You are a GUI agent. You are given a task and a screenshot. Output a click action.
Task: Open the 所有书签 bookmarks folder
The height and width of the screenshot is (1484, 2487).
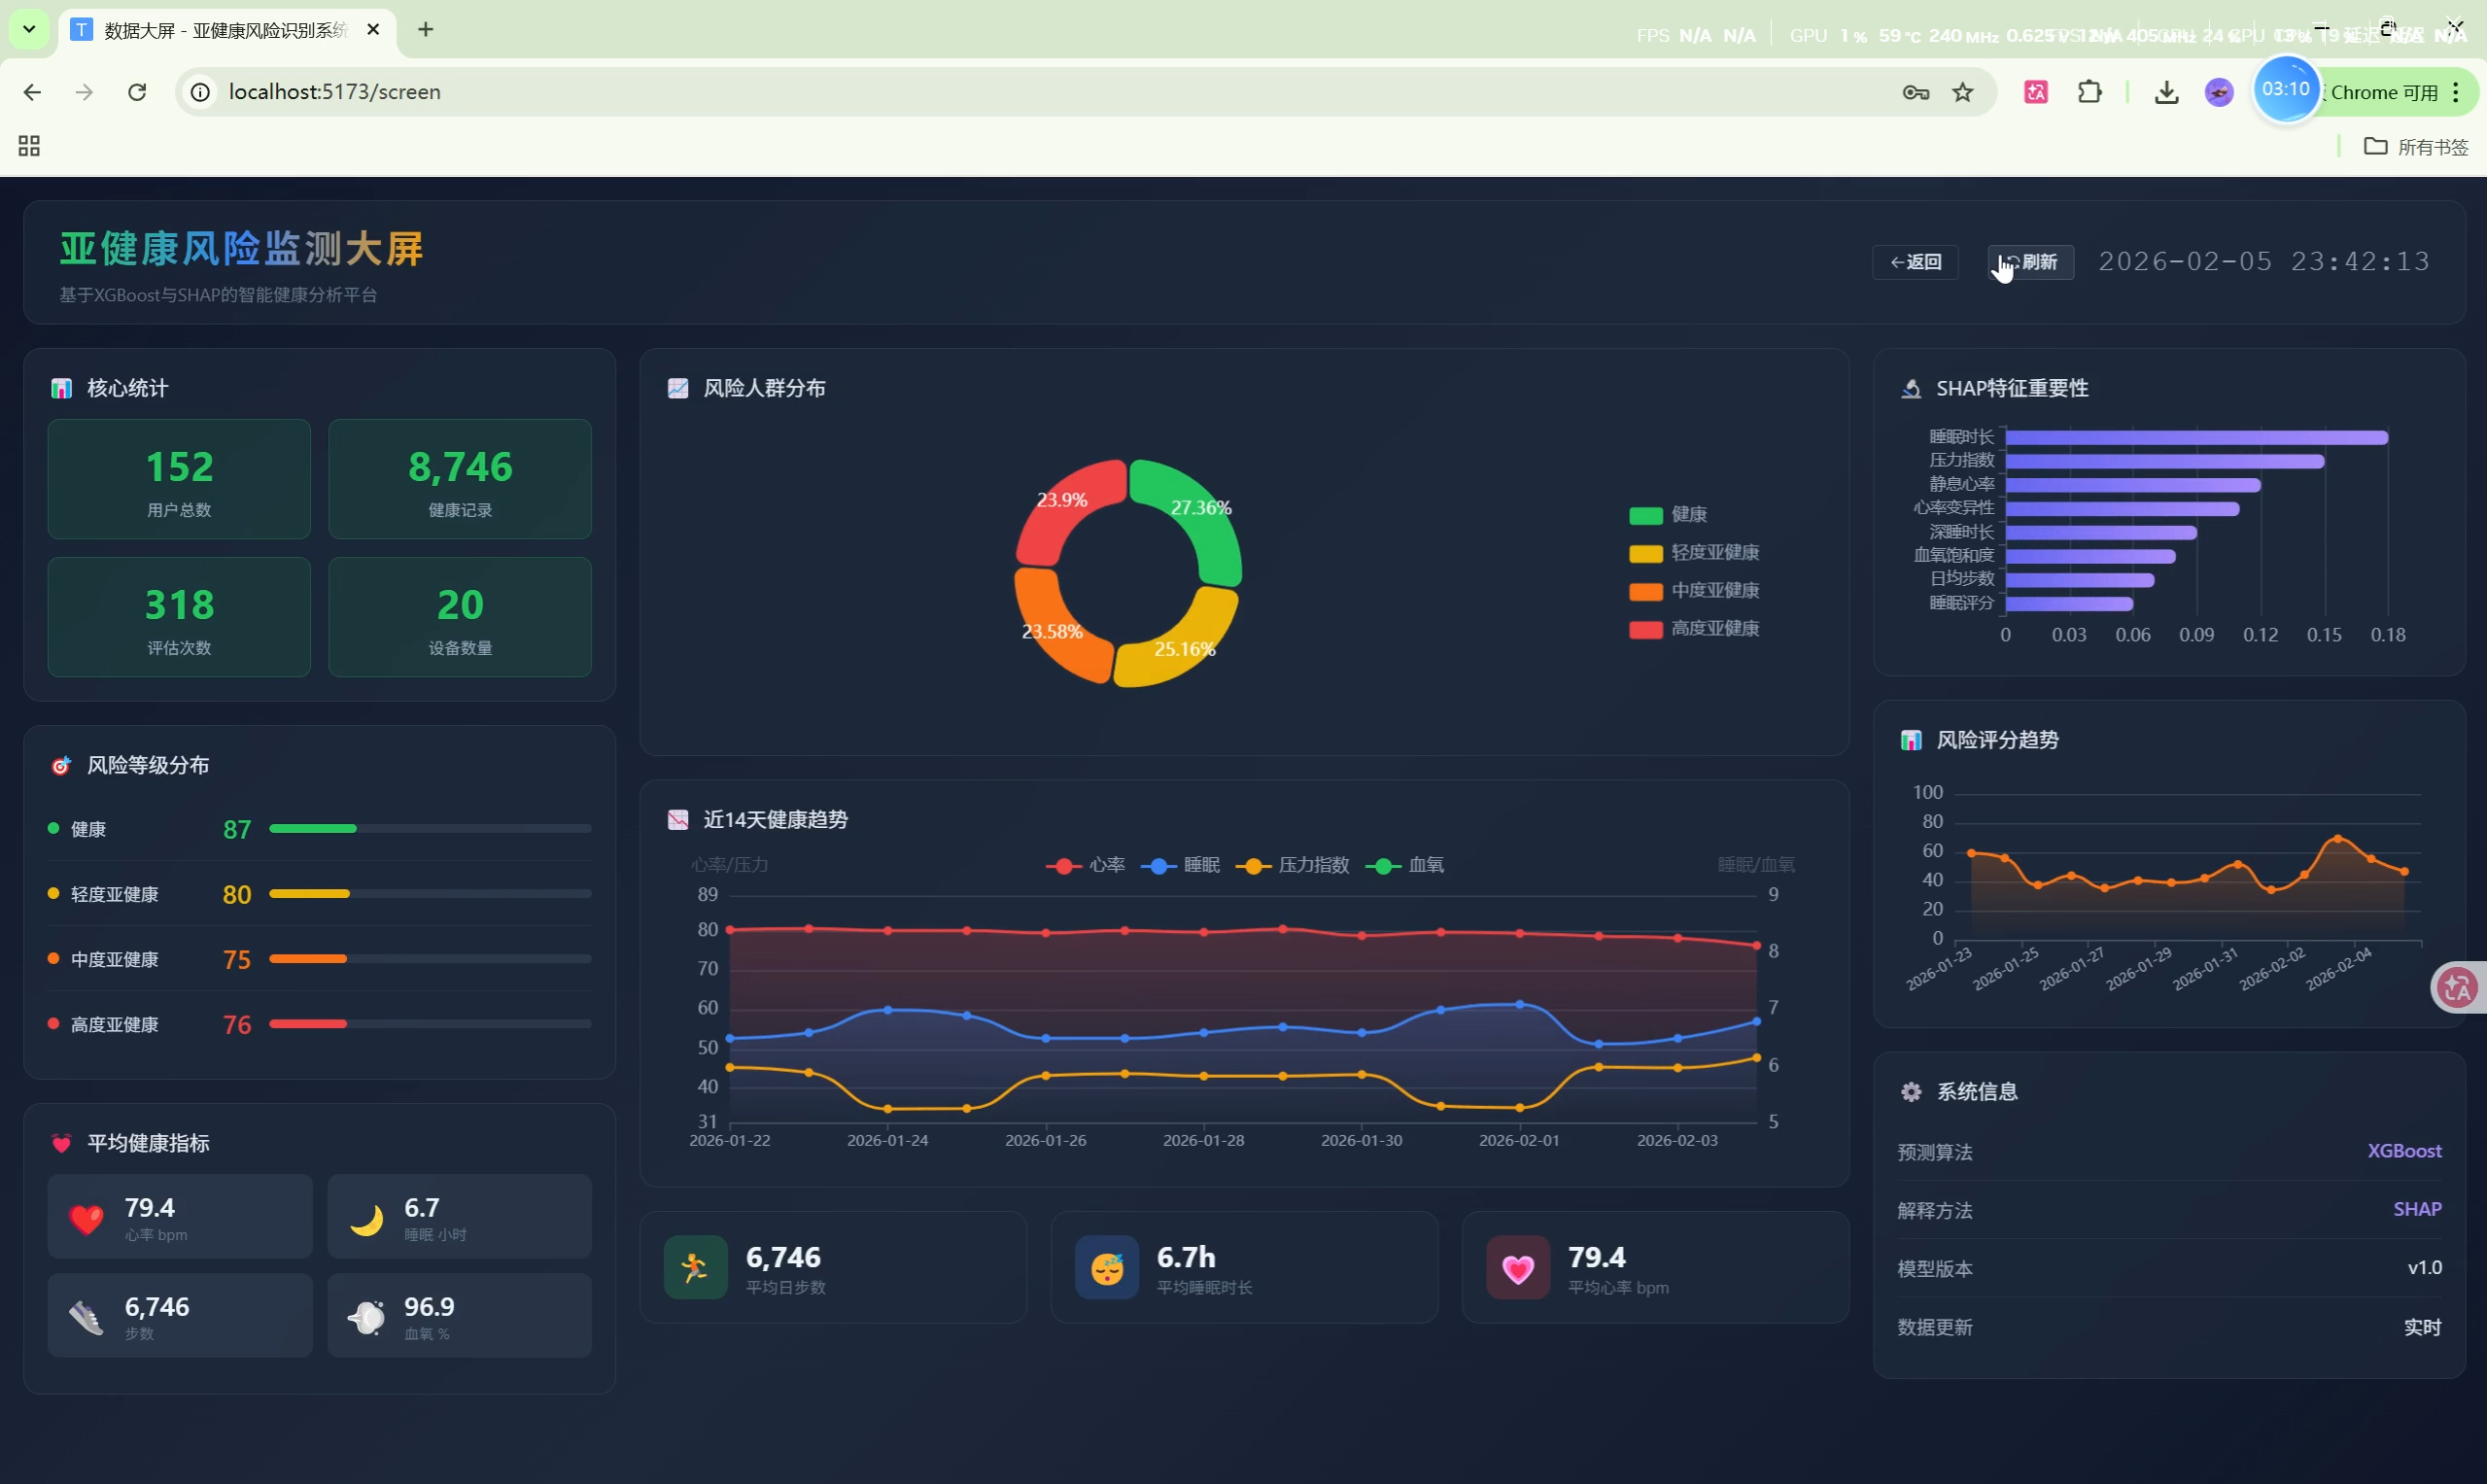2416,147
